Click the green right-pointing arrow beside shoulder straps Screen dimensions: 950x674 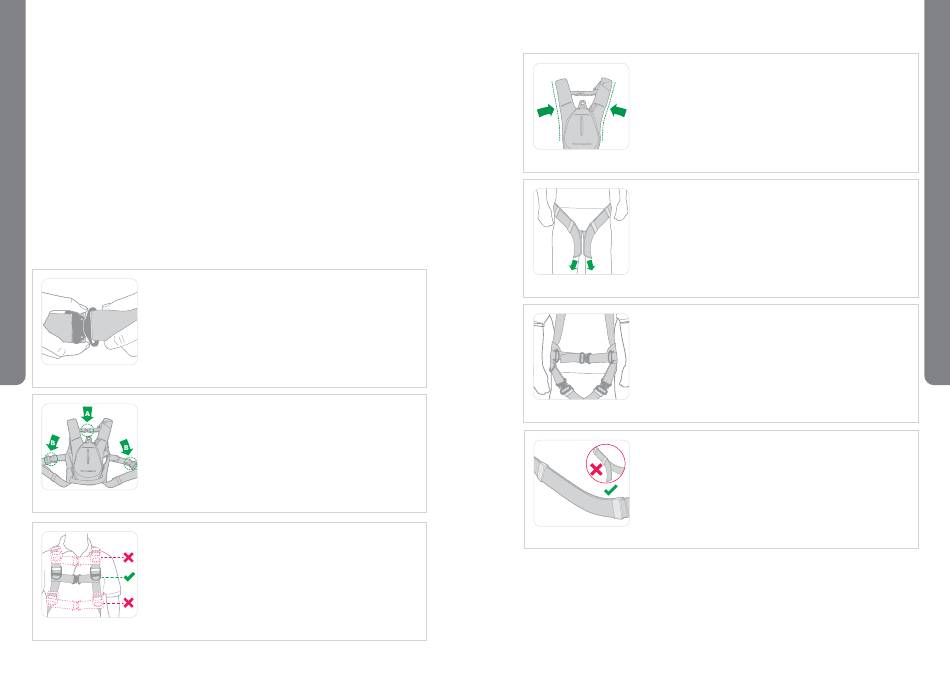point(546,111)
